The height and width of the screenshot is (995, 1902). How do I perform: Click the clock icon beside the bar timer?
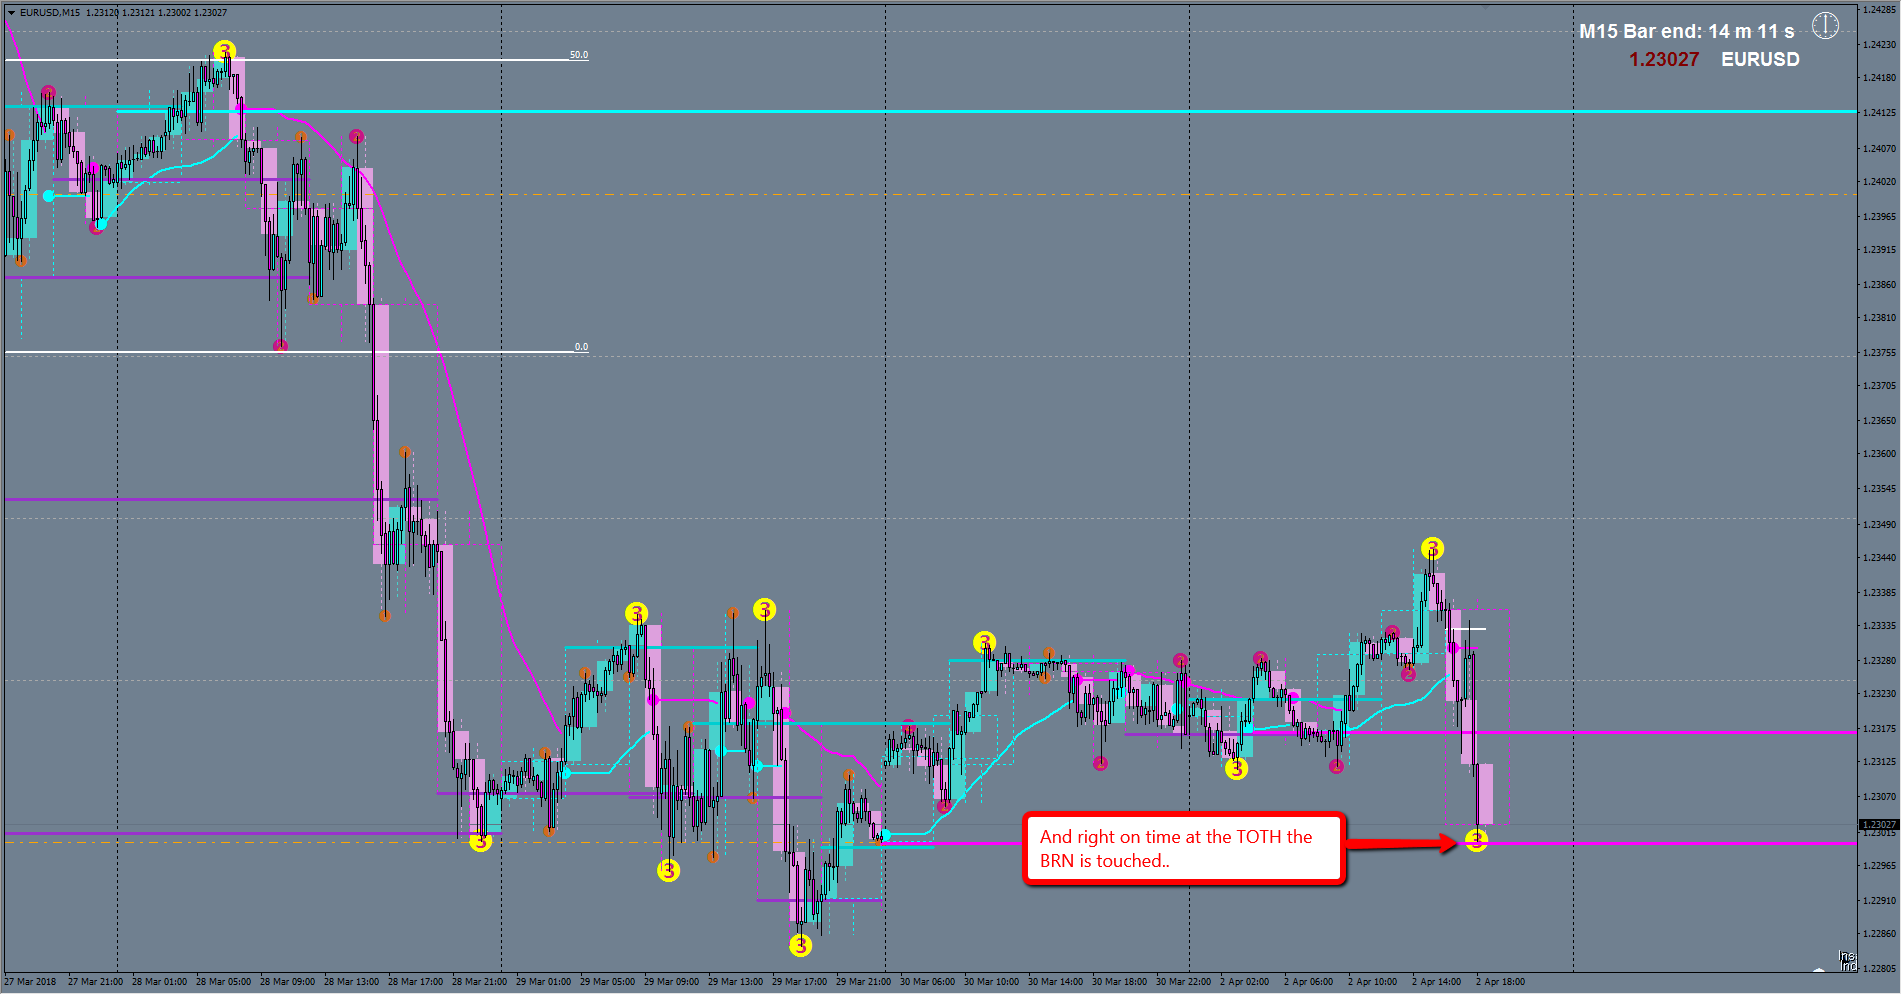[x=1825, y=26]
